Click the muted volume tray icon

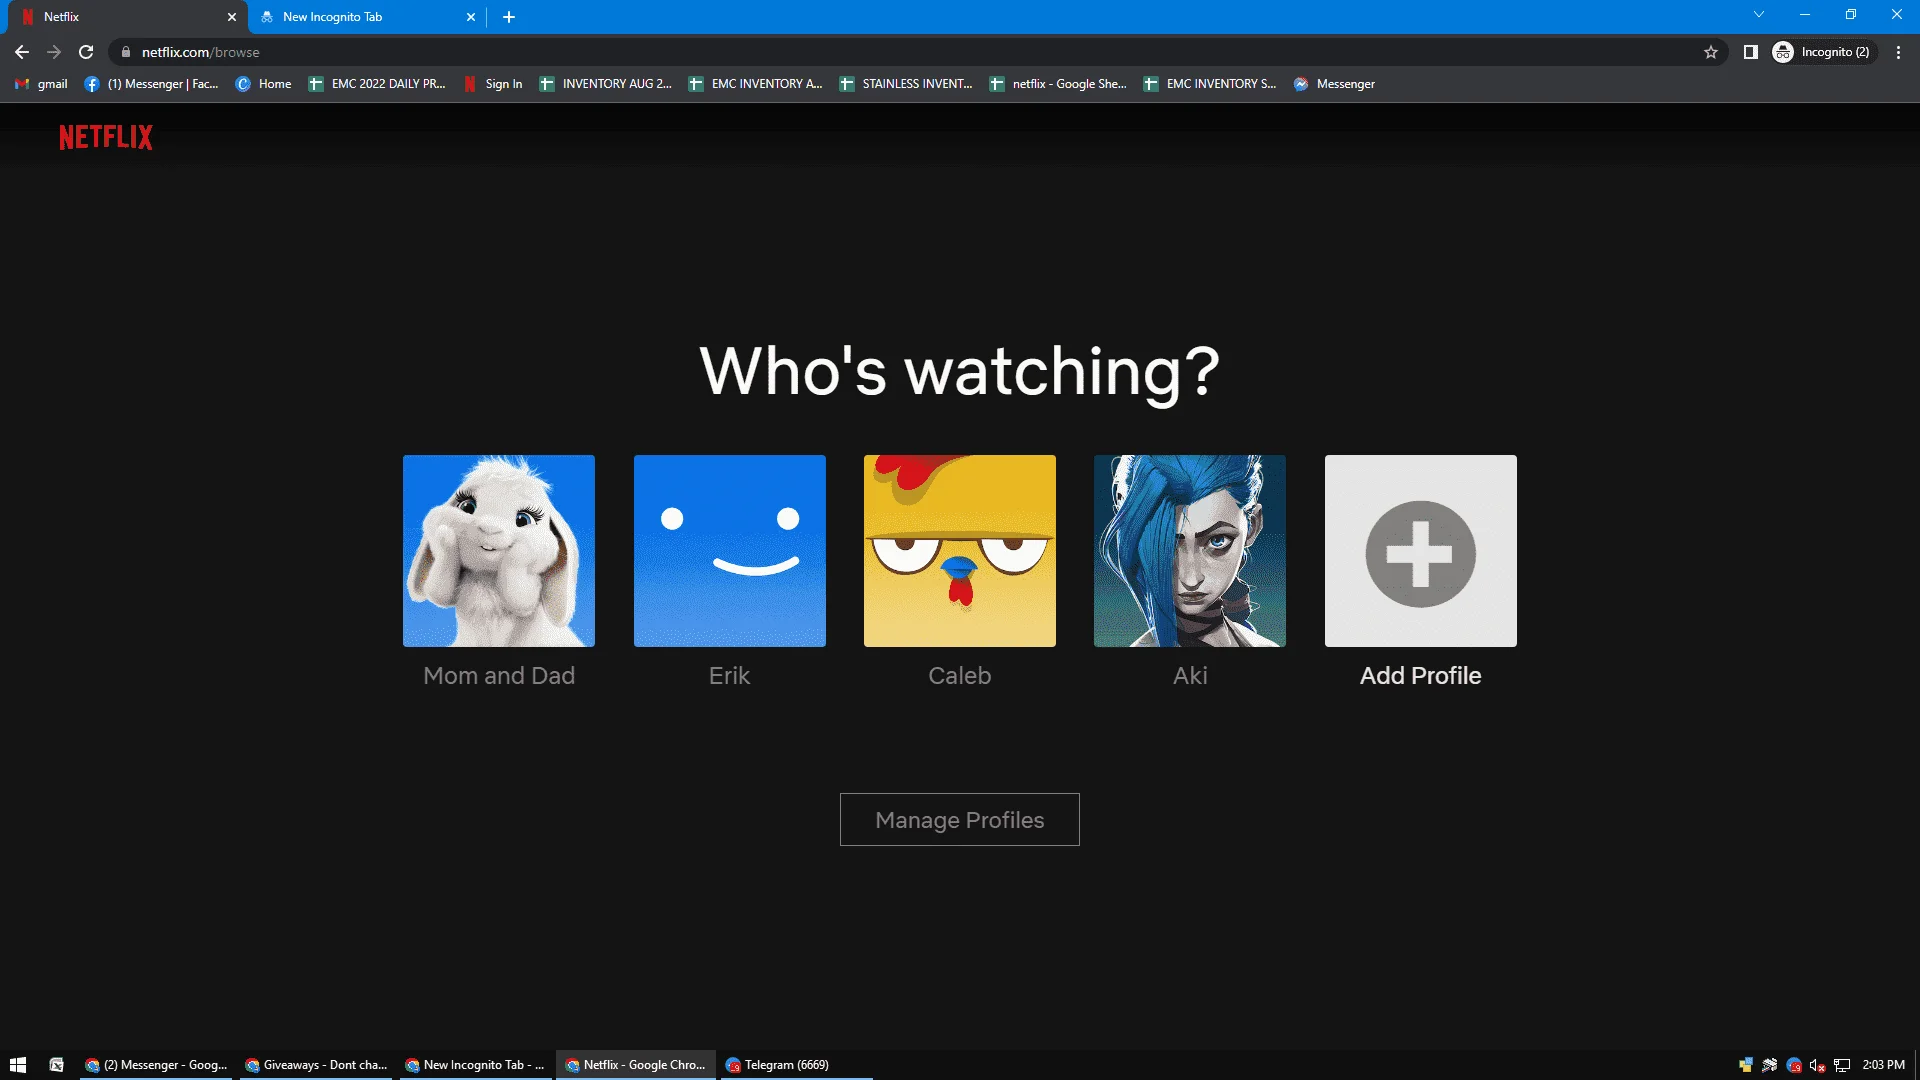tap(1818, 1065)
